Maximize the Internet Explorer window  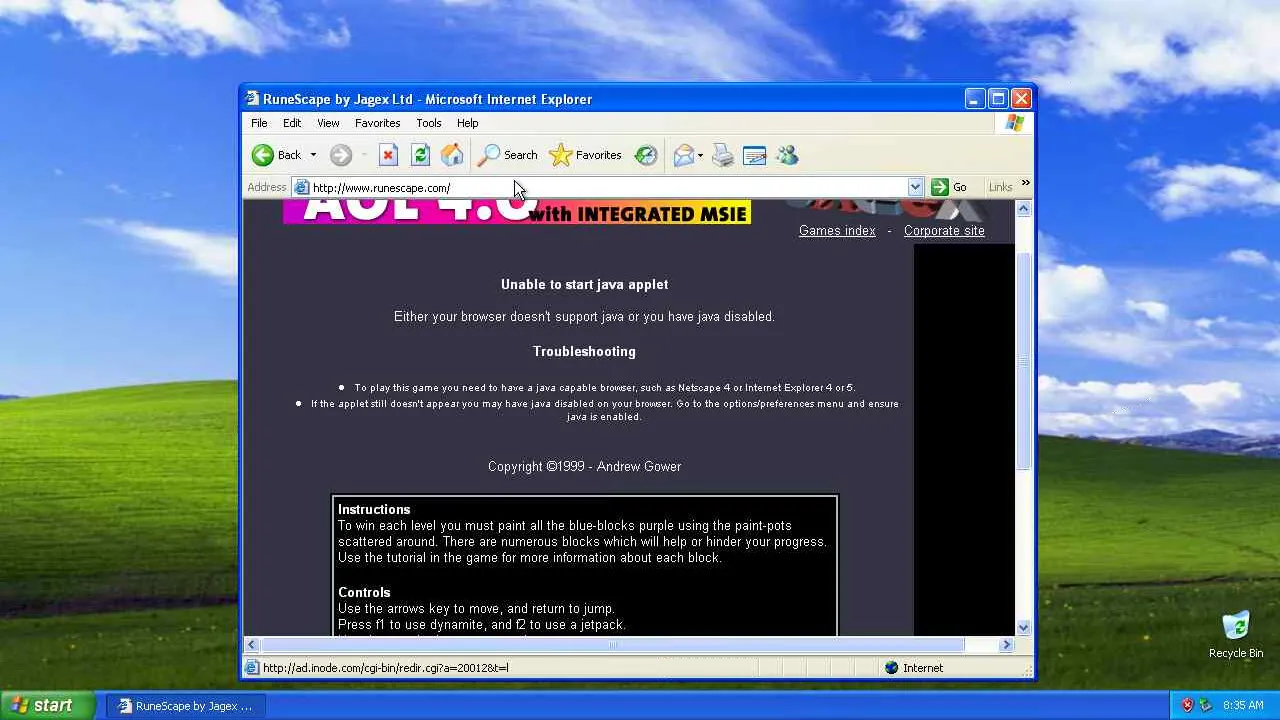tap(998, 99)
